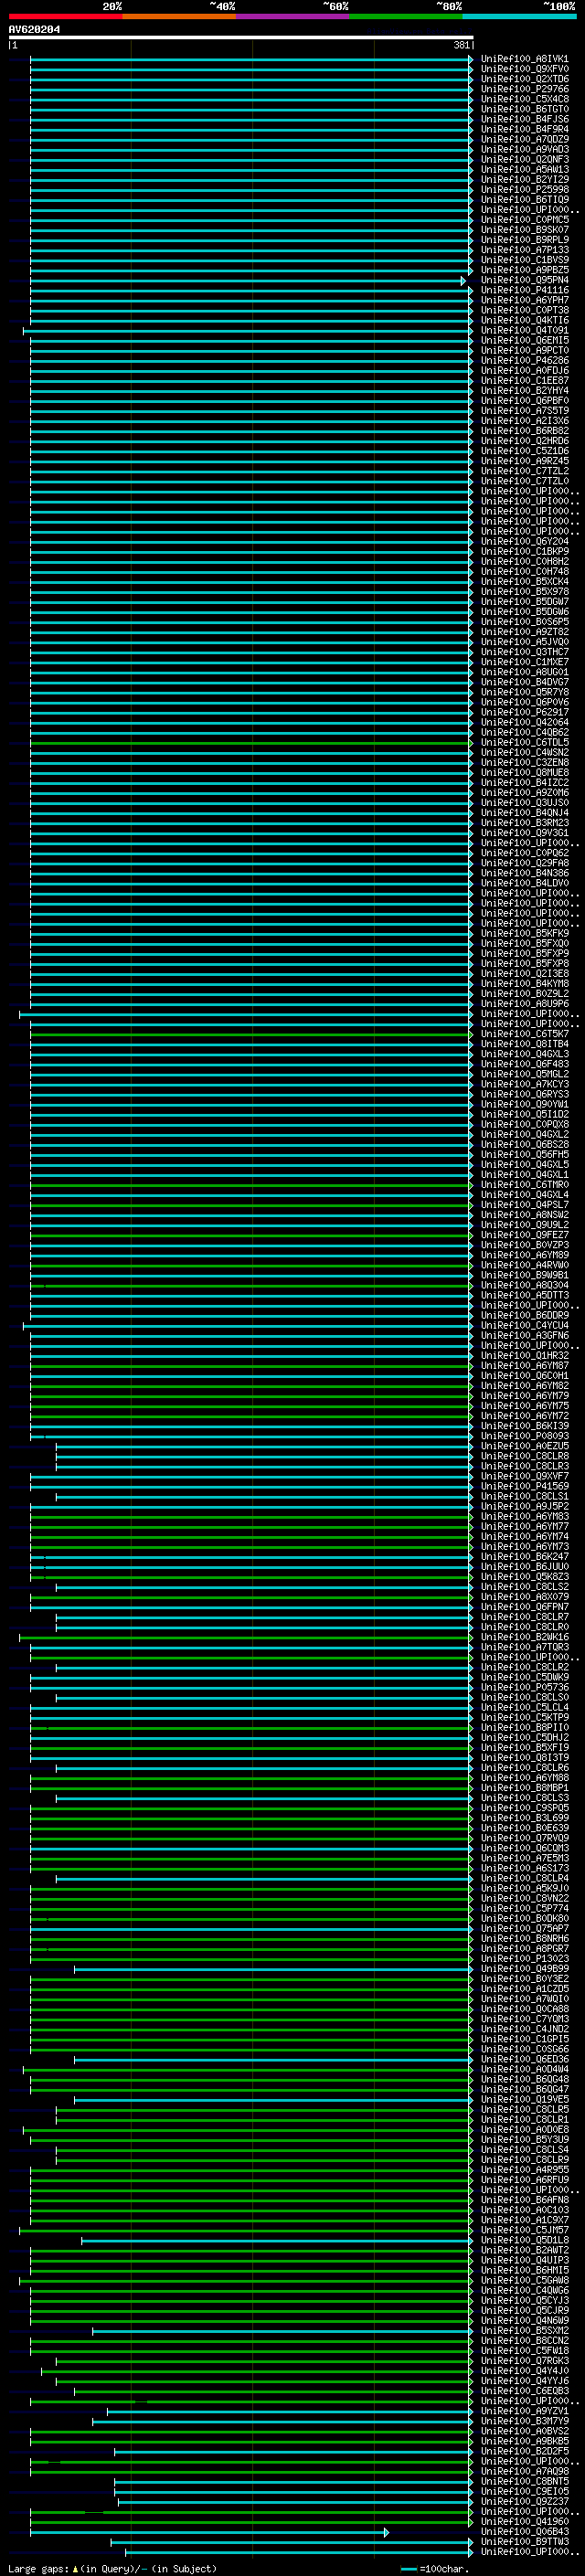
Task: Click the green ~80% legend segment
Action: click(x=405, y=16)
